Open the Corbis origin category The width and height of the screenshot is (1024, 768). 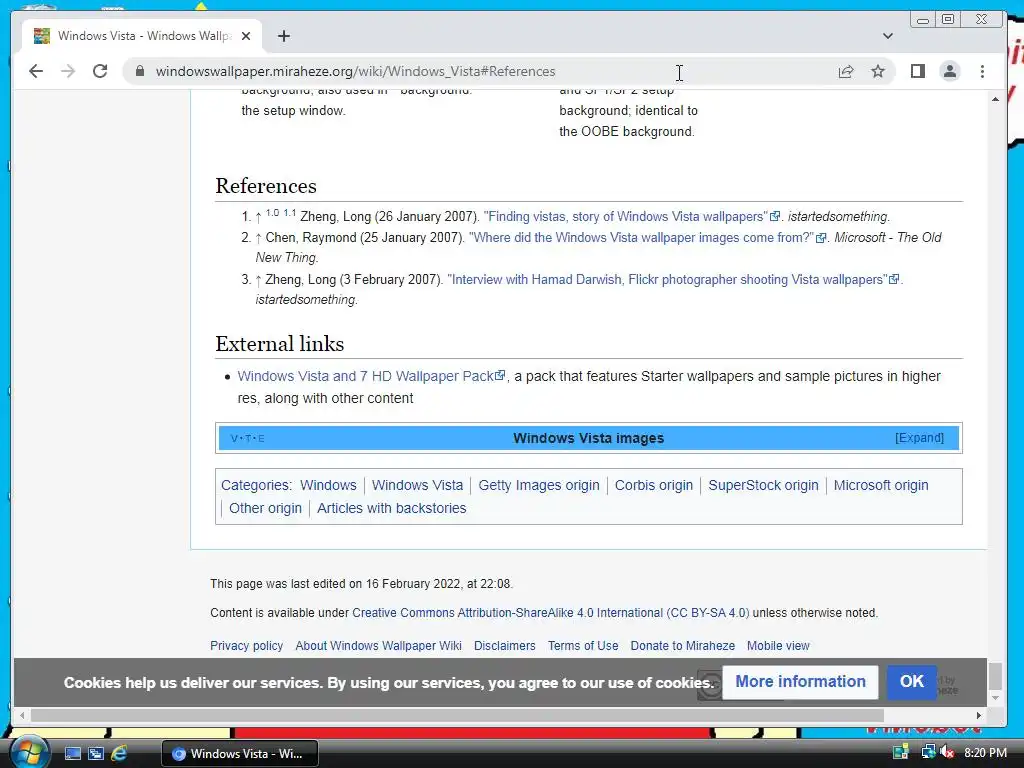pyautogui.click(x=654, y=485)
